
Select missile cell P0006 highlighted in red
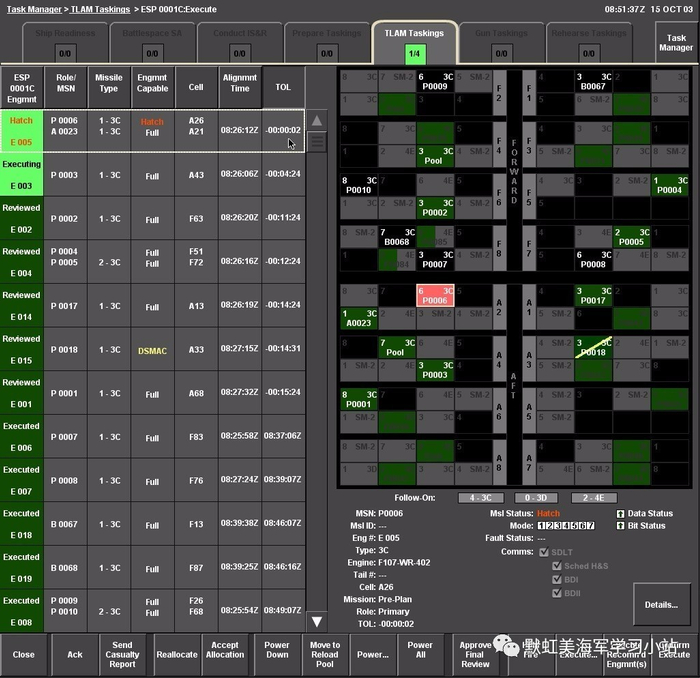coord(435,294)
